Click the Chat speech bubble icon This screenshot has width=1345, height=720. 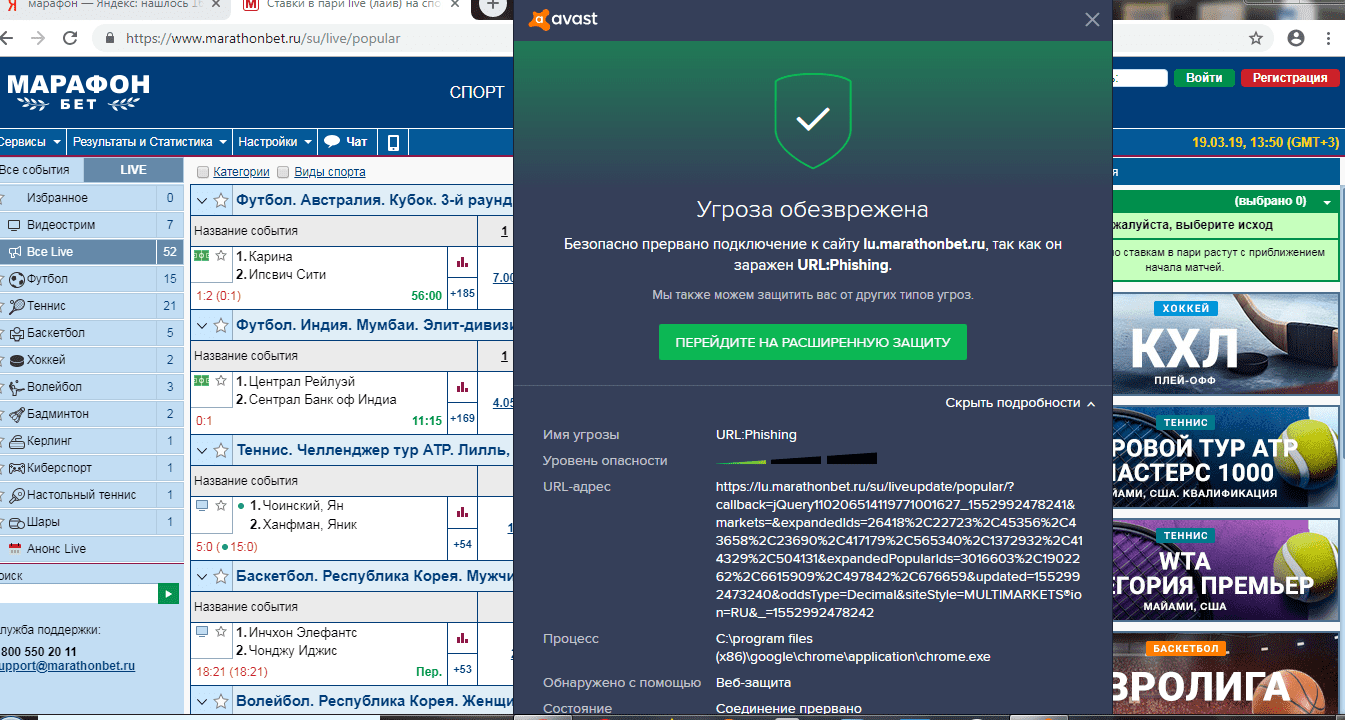(333, 142)
